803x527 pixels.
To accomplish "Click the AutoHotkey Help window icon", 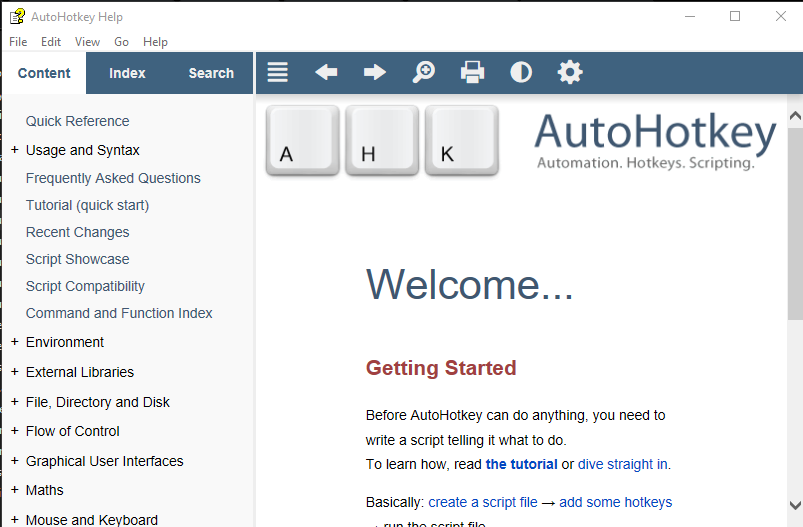I will click(17, 16).
